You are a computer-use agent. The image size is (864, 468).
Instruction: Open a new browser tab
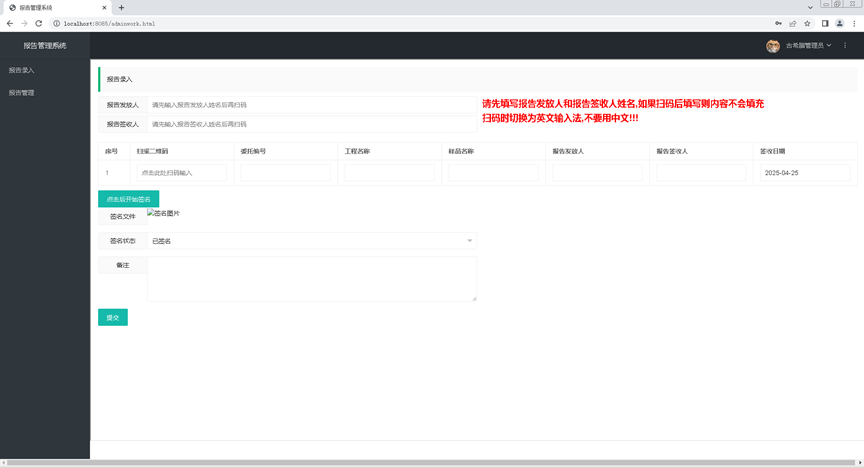click(x=121, y=8)
